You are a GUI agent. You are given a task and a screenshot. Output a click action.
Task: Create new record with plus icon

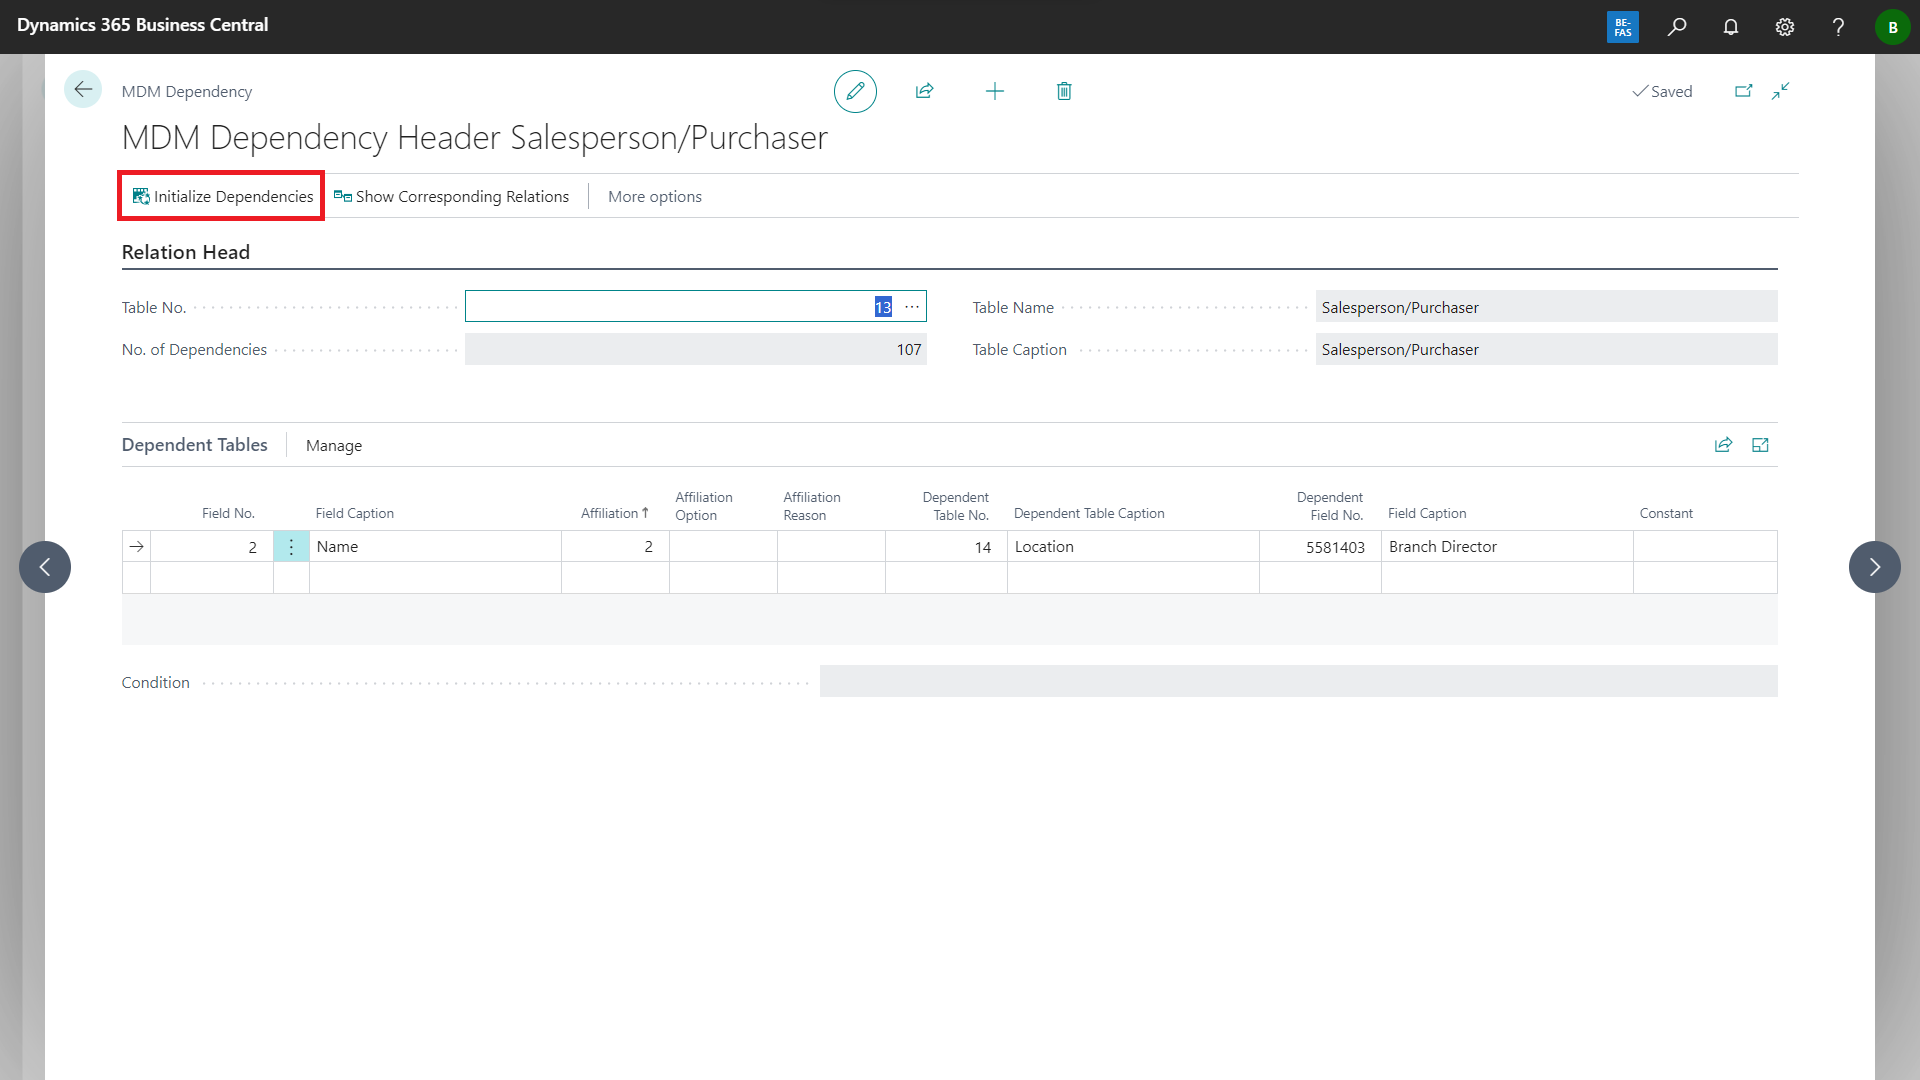tap(995, 91)
